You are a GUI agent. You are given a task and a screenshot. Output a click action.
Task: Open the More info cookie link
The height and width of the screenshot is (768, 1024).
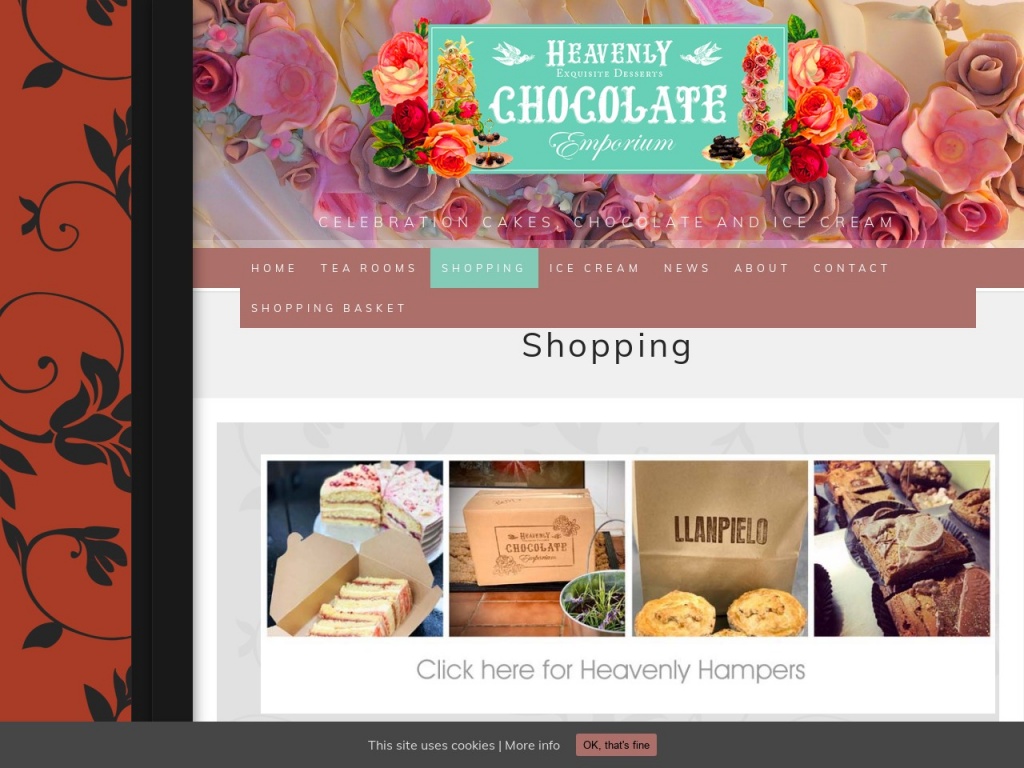(x=532, y=745)
